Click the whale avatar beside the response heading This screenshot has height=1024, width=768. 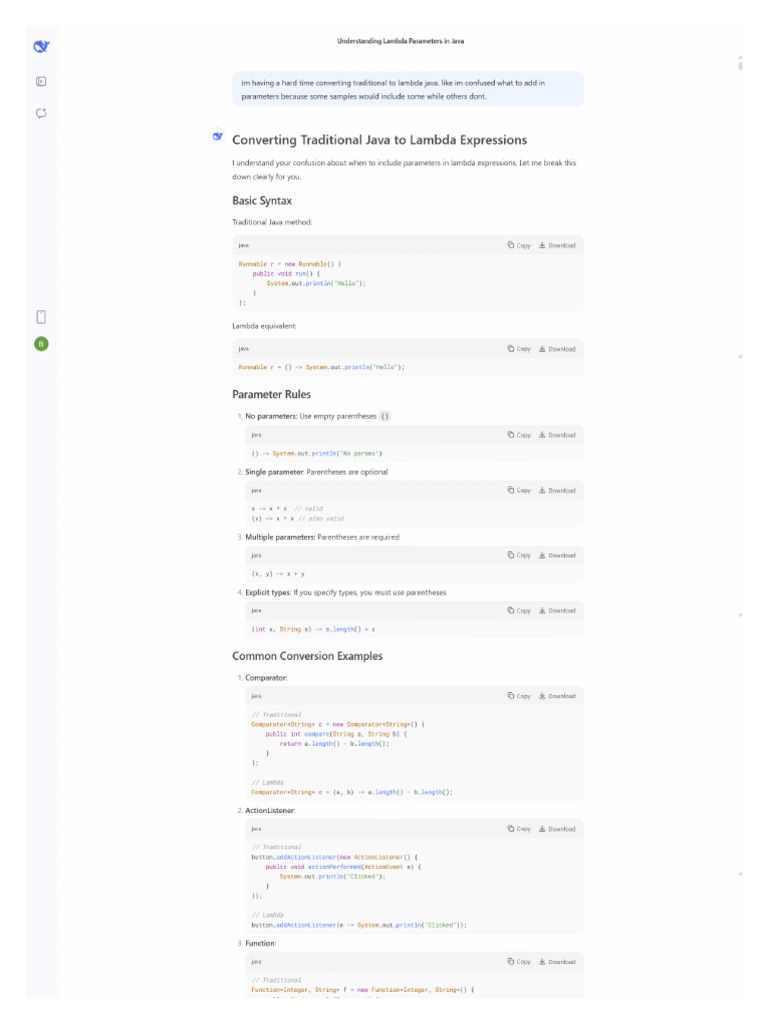click(218, 136)
